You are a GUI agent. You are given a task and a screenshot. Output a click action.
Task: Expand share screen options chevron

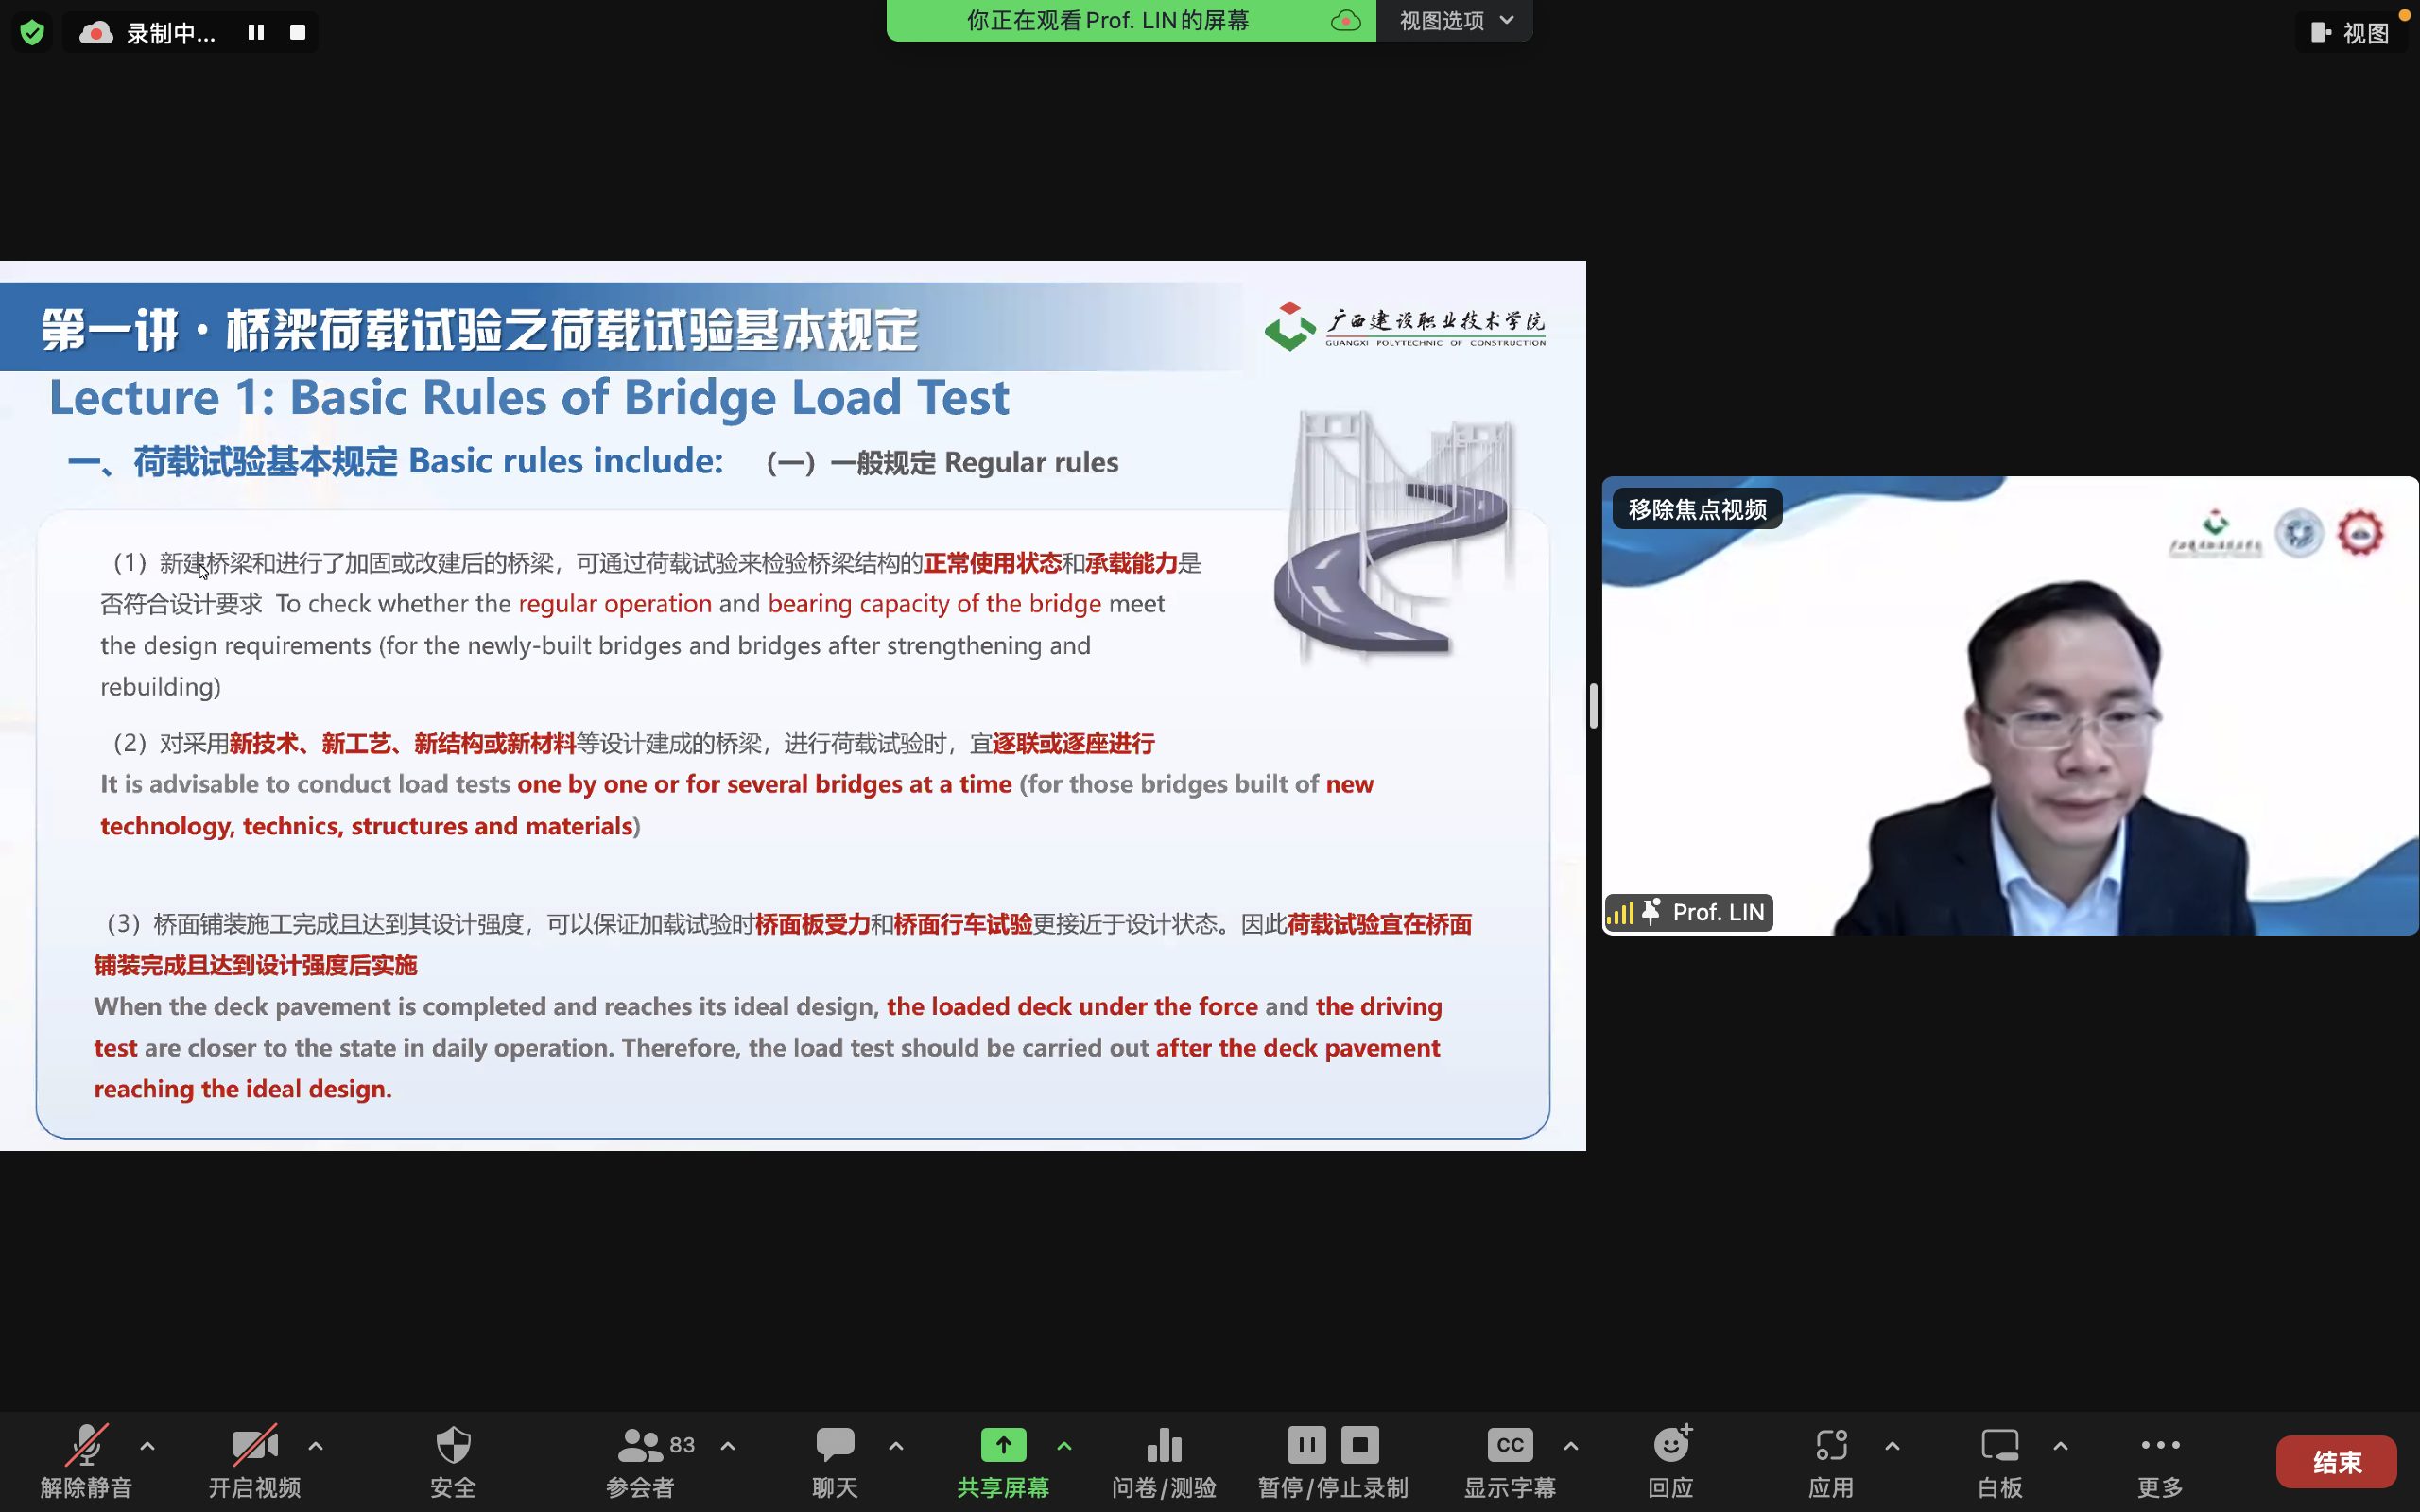tap(1064, 1445)
